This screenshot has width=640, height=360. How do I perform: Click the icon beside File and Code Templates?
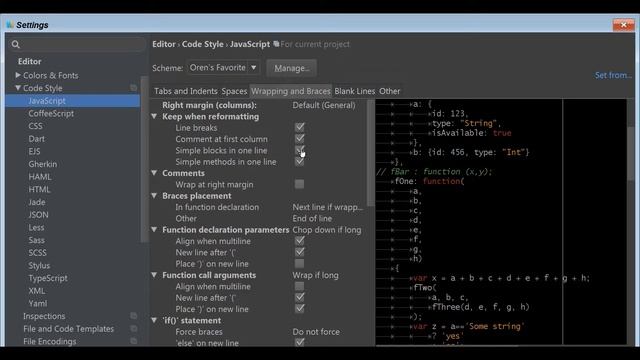click(133, 329)
